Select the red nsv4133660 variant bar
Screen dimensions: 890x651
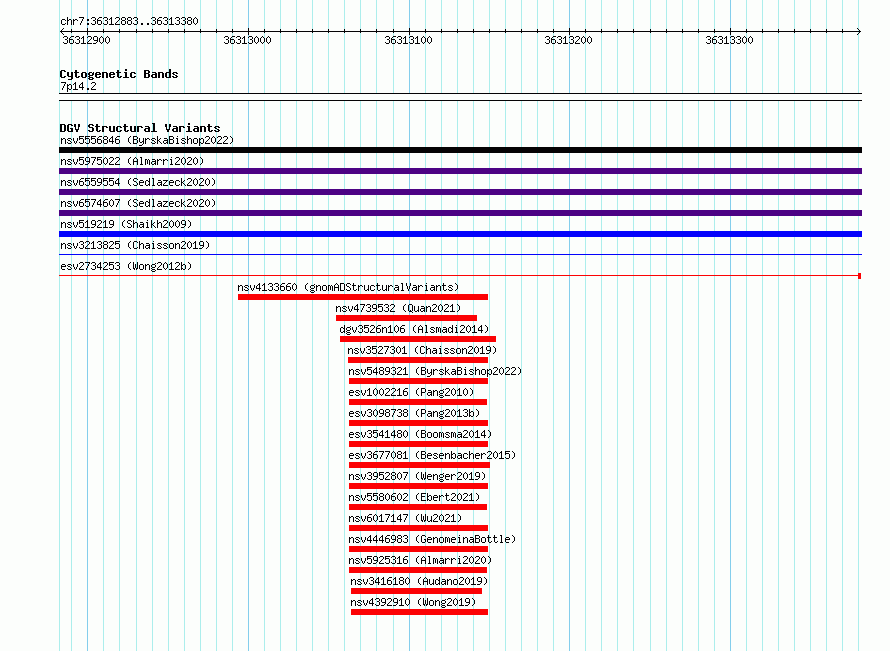363,297
